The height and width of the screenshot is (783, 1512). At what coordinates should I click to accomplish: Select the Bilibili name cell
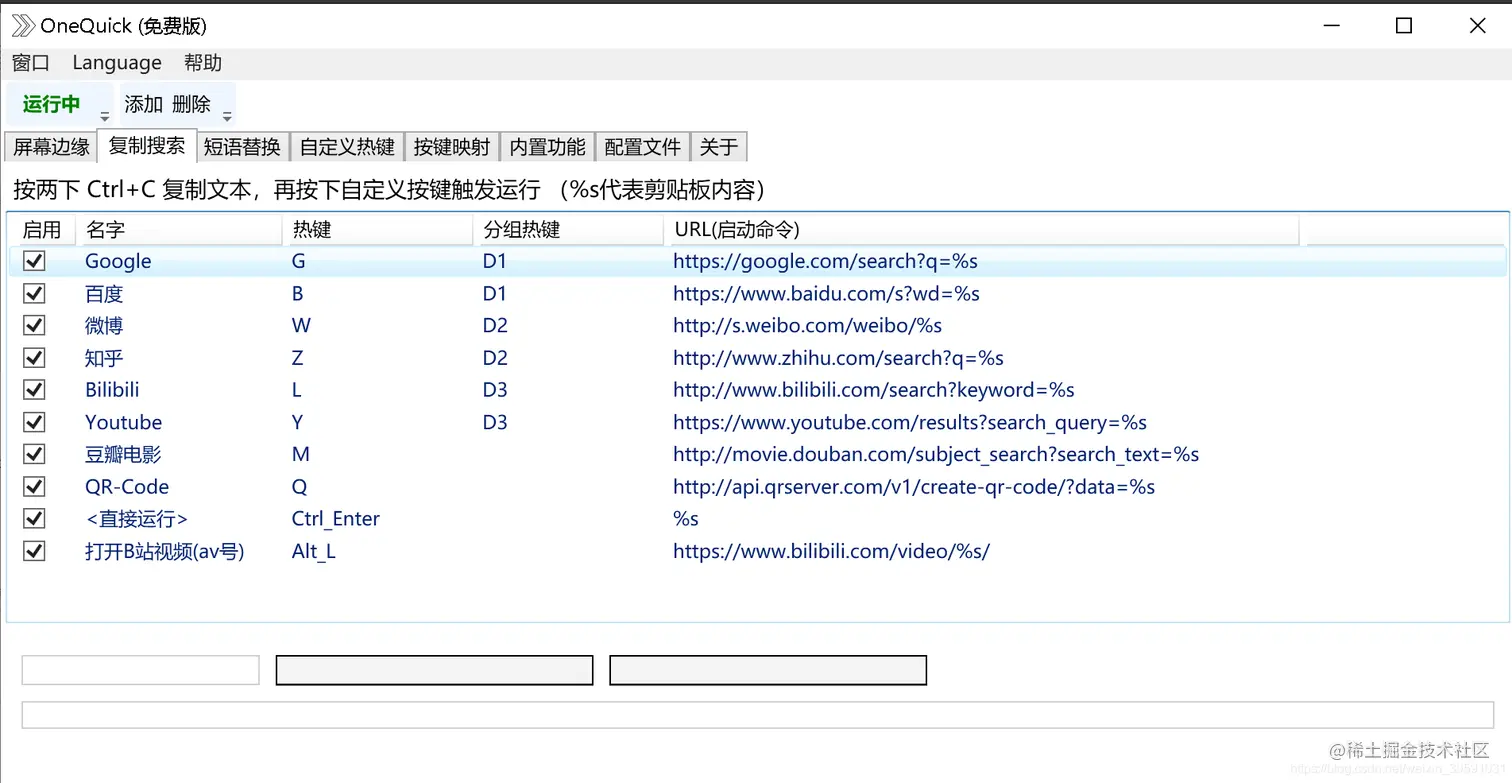click(112, 390)
